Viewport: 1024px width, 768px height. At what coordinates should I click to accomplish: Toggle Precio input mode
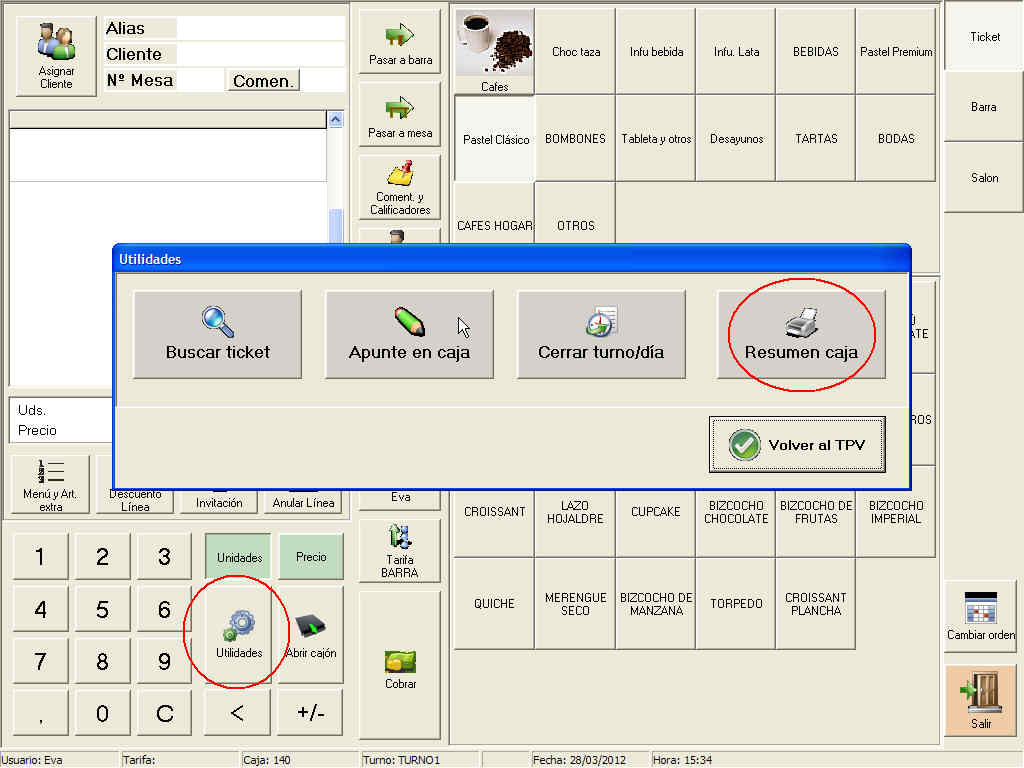(310, 557)
